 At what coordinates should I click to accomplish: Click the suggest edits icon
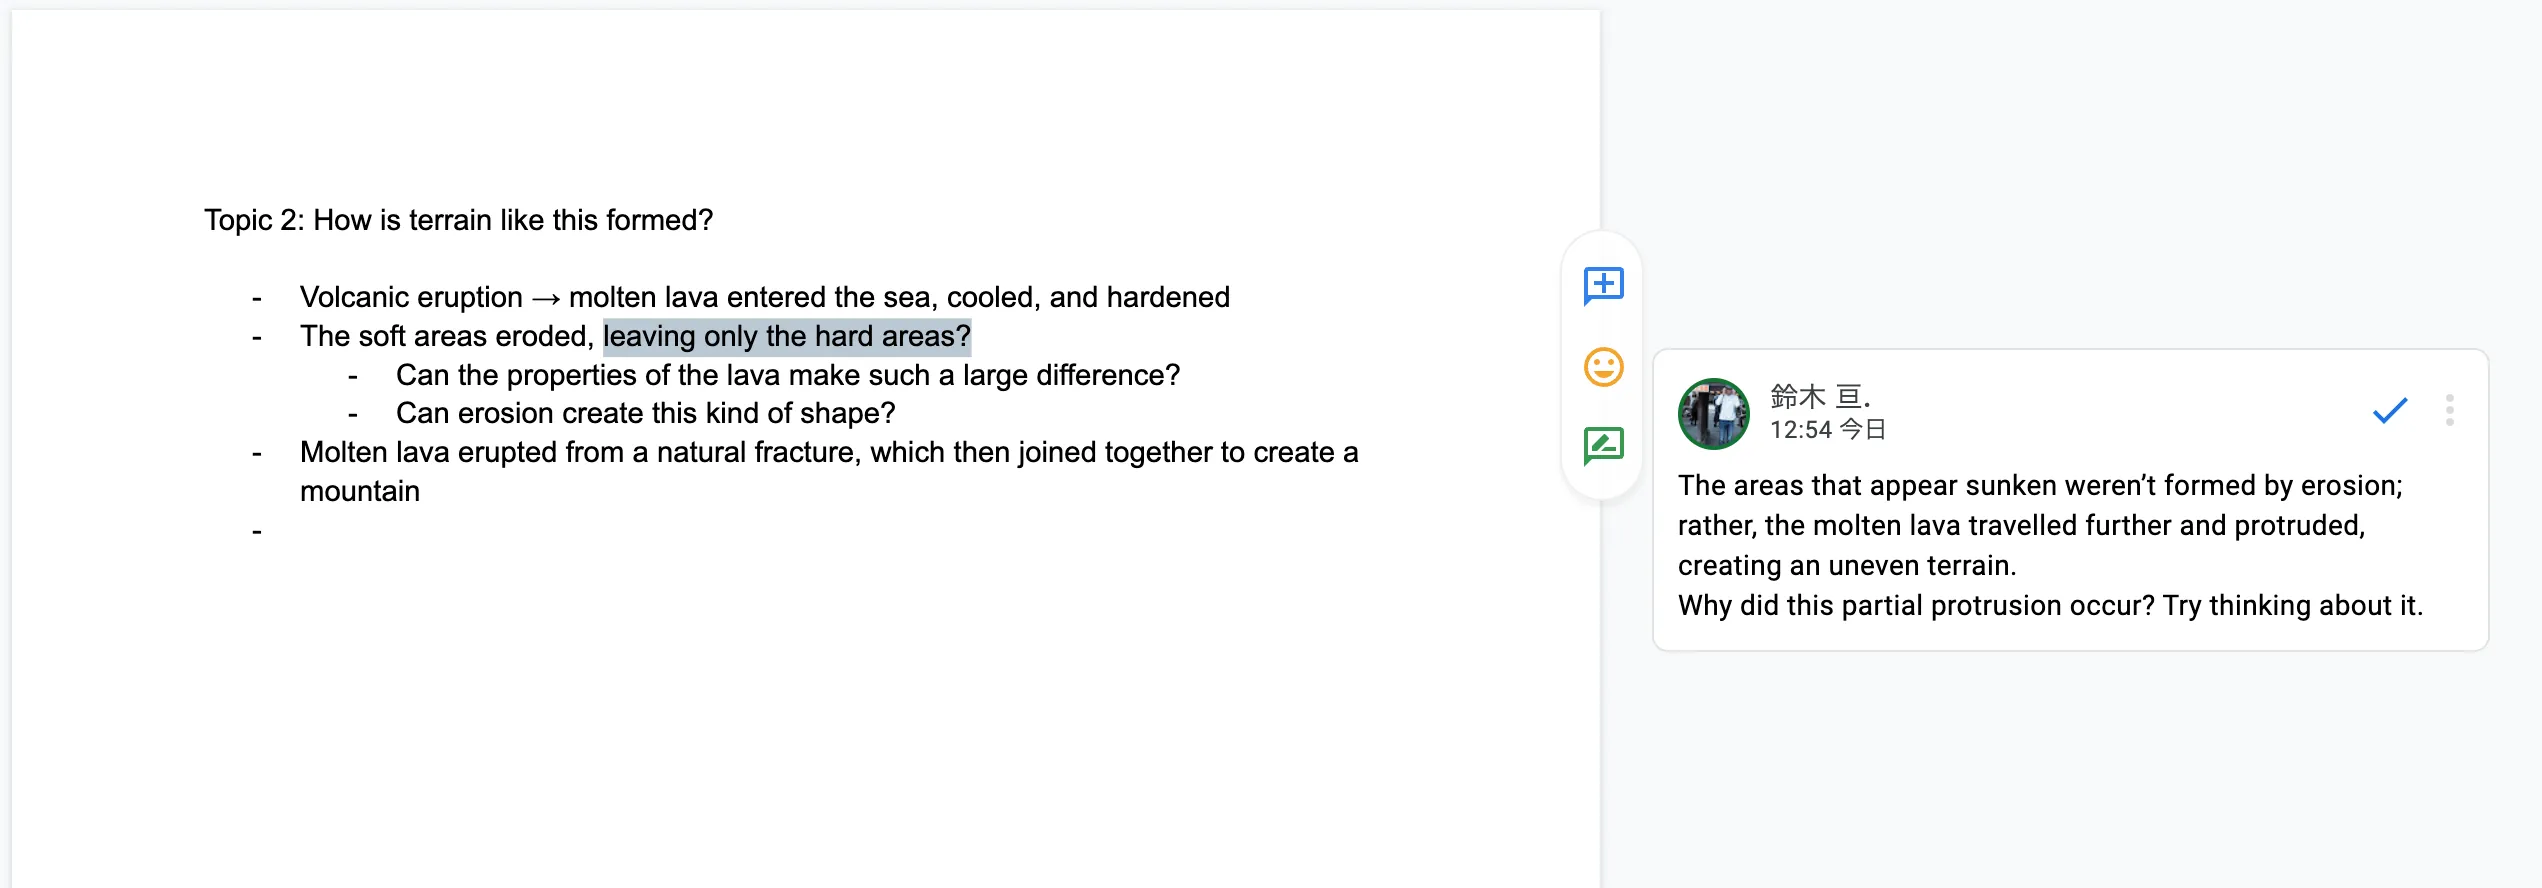pyautogui.click(x=1603, y=445)
